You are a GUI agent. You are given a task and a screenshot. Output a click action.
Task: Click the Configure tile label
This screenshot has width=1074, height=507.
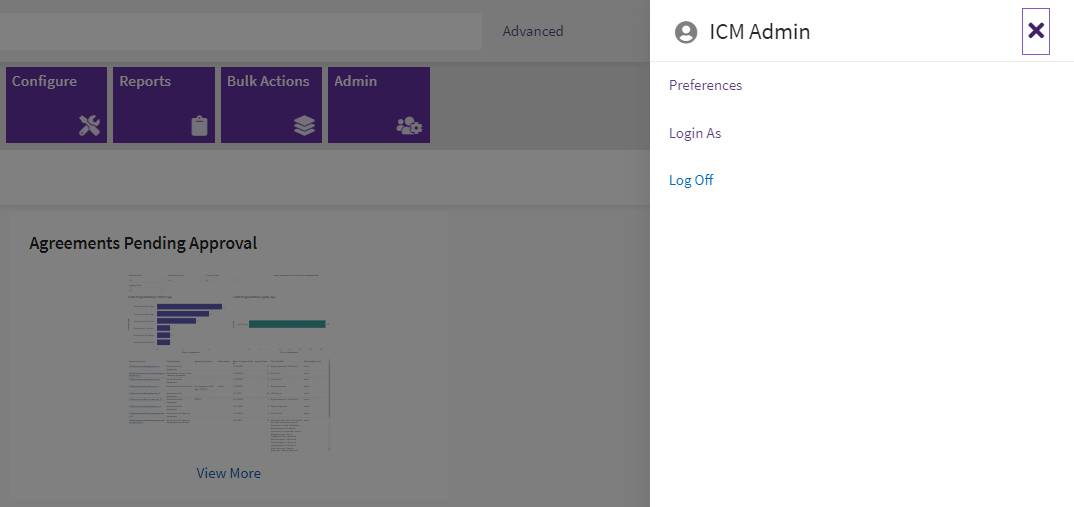(x=44, y=81)
